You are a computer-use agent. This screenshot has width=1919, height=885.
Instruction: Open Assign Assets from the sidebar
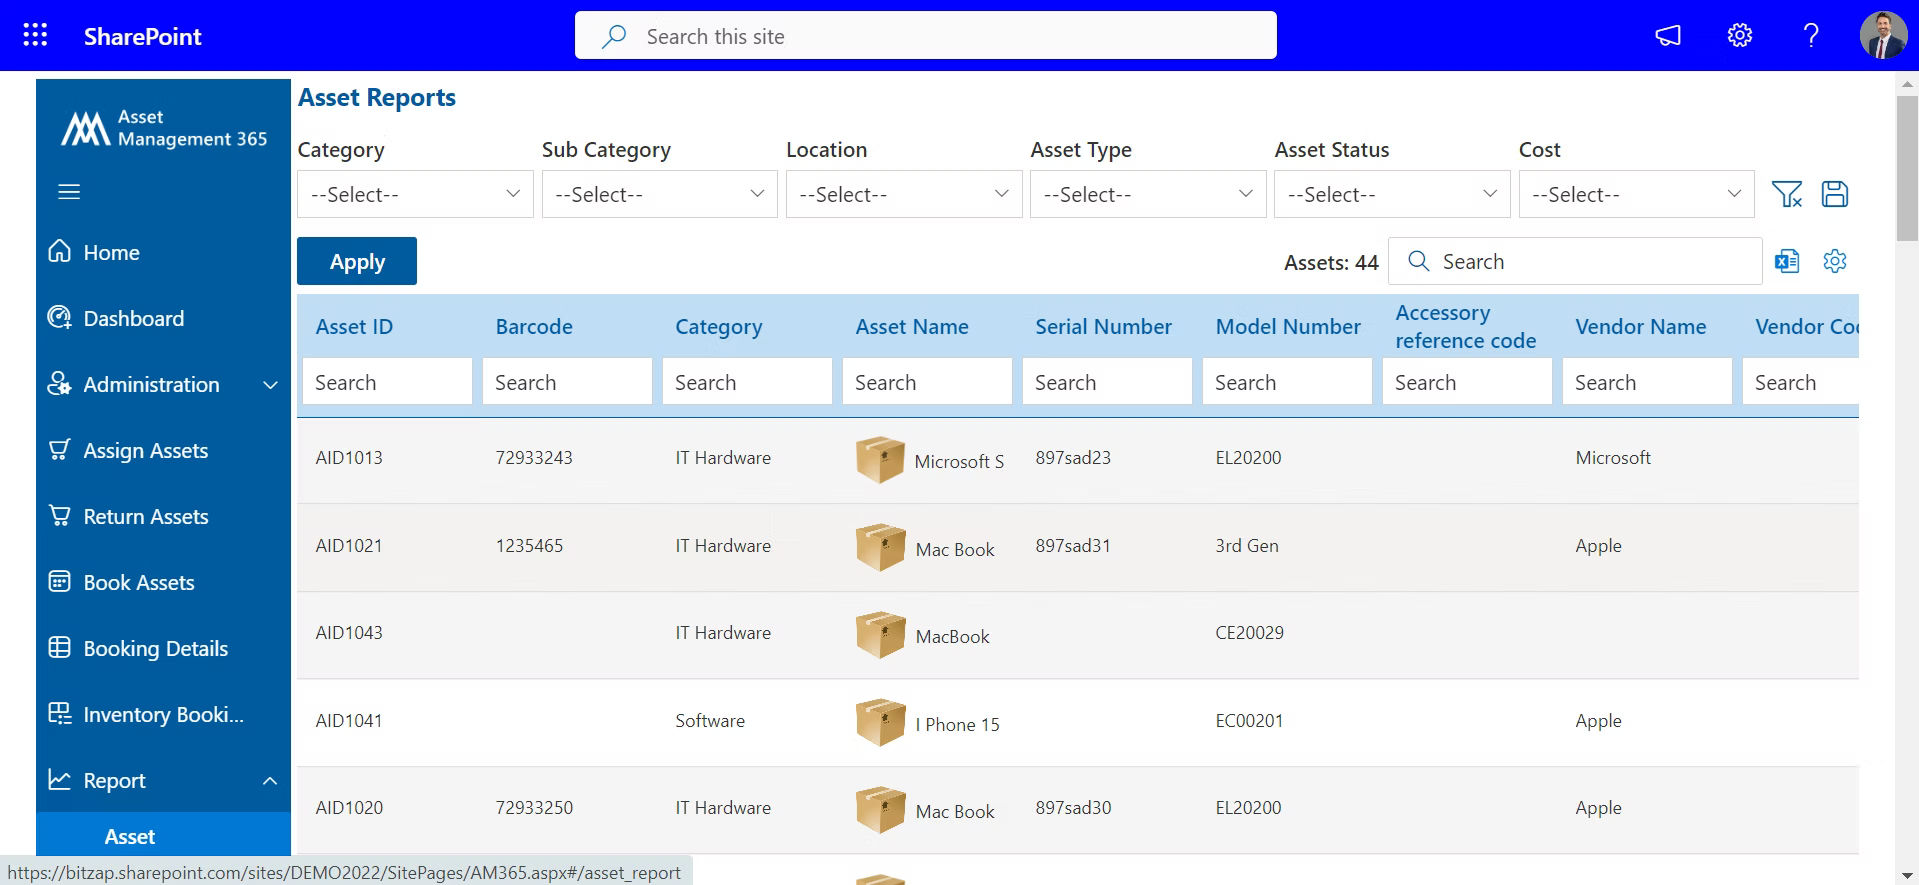(x=145, y=451)
